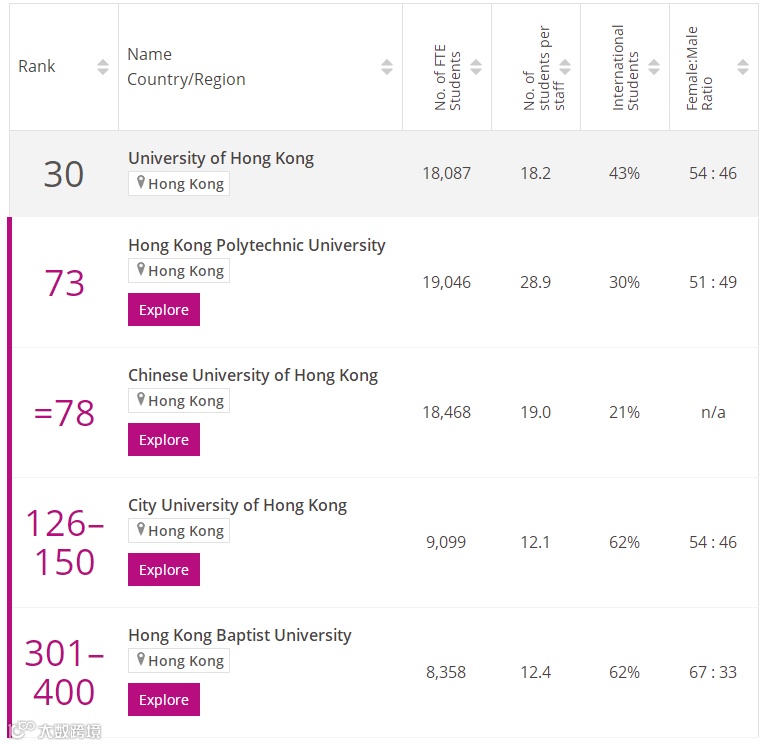This screenshot has width=768, height=746.
Task: Open City University of Hong Kong link
Action: coord(237,505)
